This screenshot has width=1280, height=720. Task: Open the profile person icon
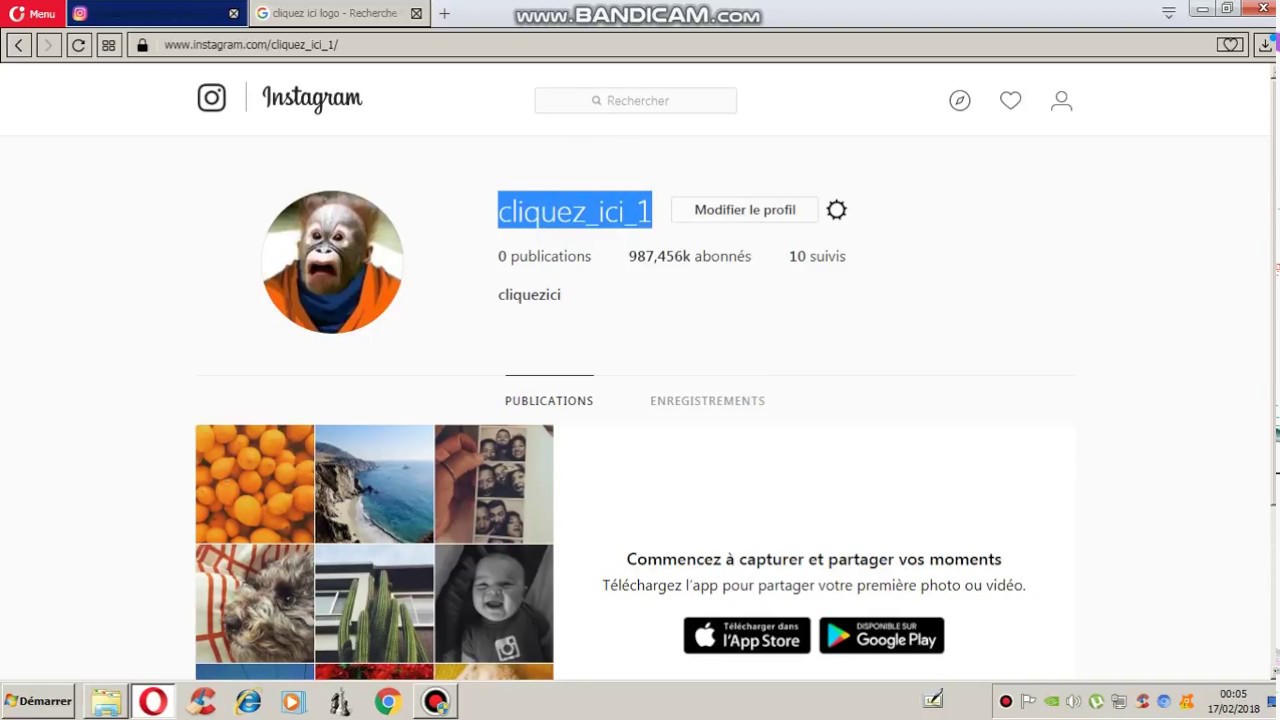tap(1062, 101)
